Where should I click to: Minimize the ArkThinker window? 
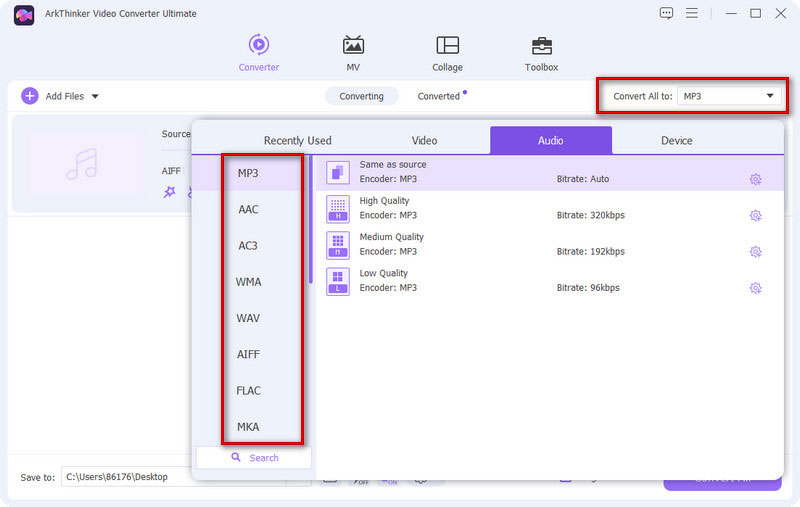point(731,14)
